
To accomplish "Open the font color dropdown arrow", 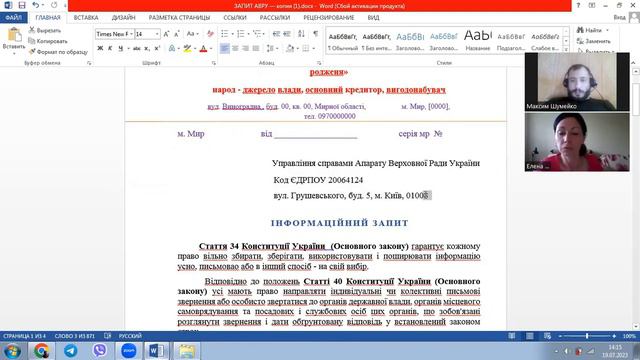I will (x=211, y=49).
